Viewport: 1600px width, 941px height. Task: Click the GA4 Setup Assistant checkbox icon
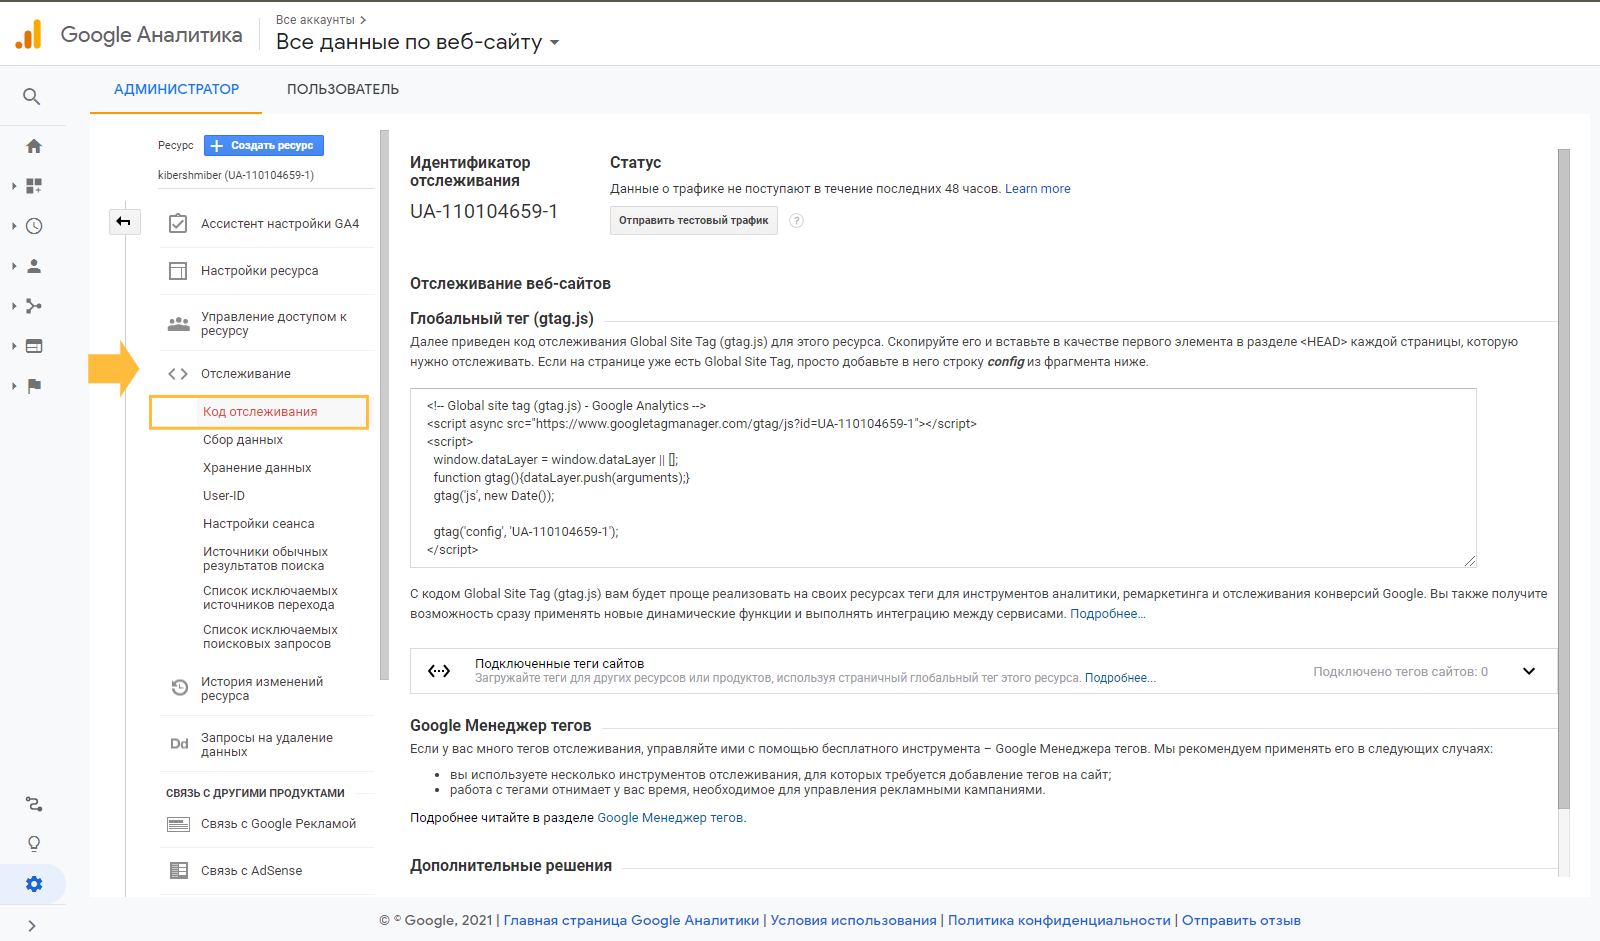coord(178,224)
